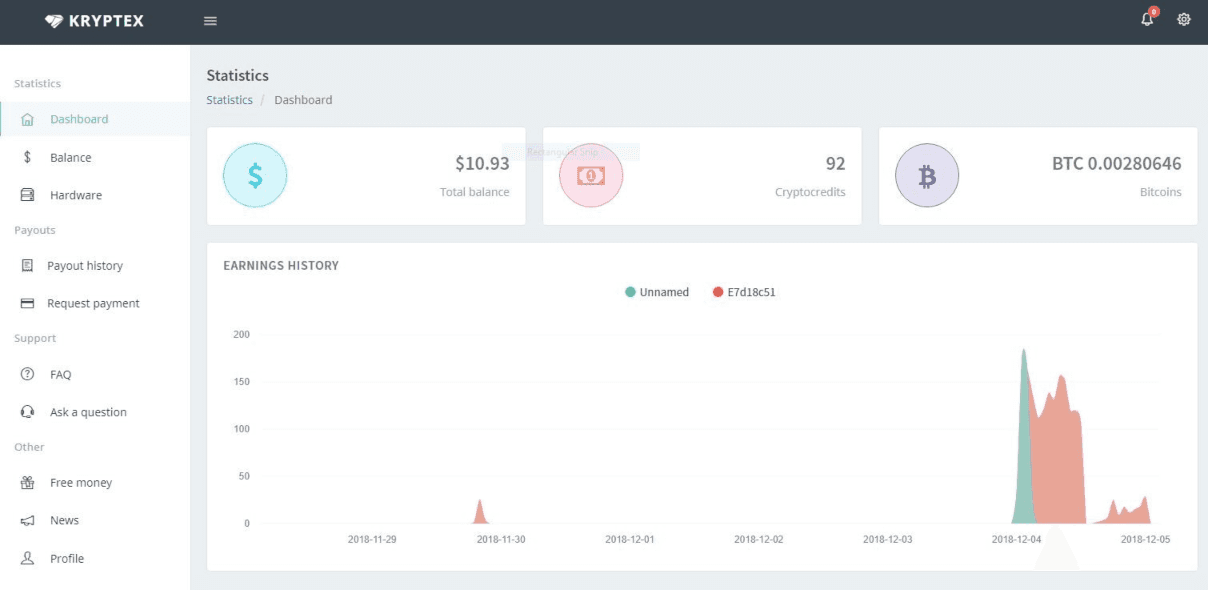Screen dimensions: 1208x590
Task: Open the notifications bell
Action: pos(1146,20)
